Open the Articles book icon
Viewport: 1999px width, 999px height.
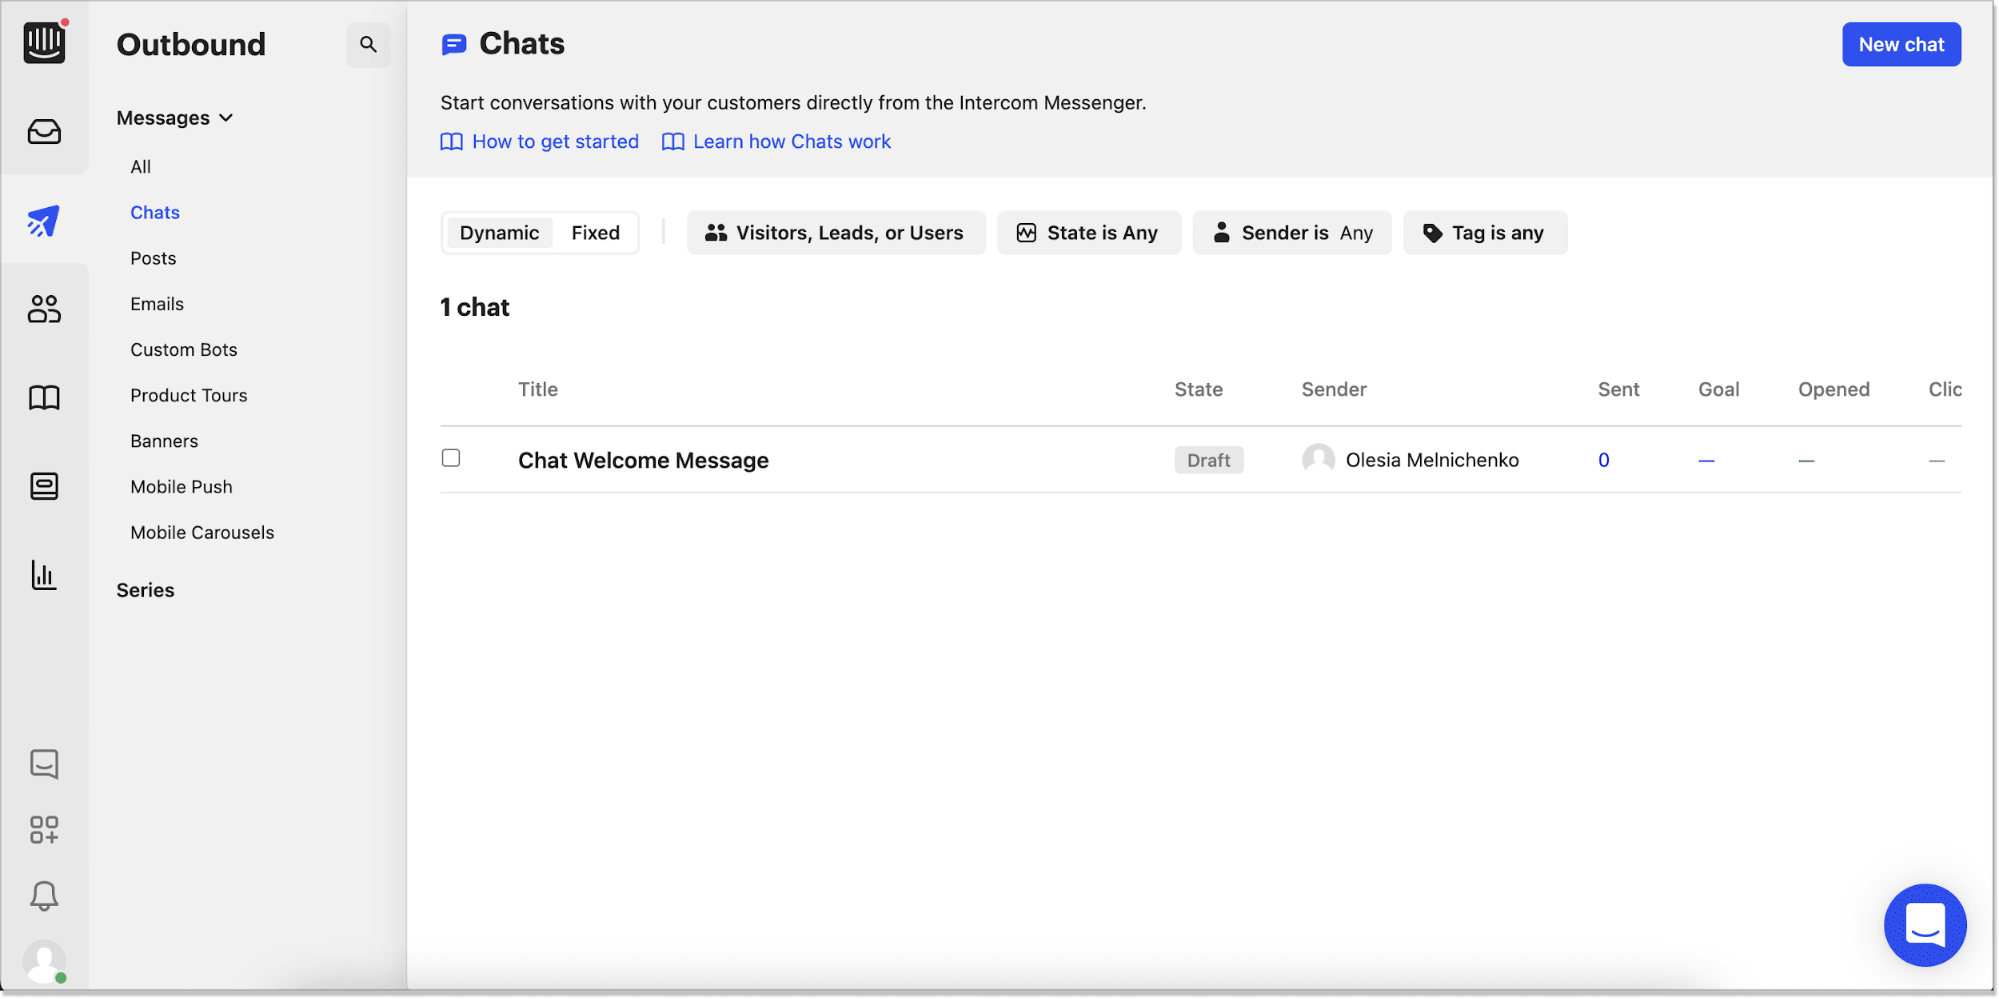44,398
